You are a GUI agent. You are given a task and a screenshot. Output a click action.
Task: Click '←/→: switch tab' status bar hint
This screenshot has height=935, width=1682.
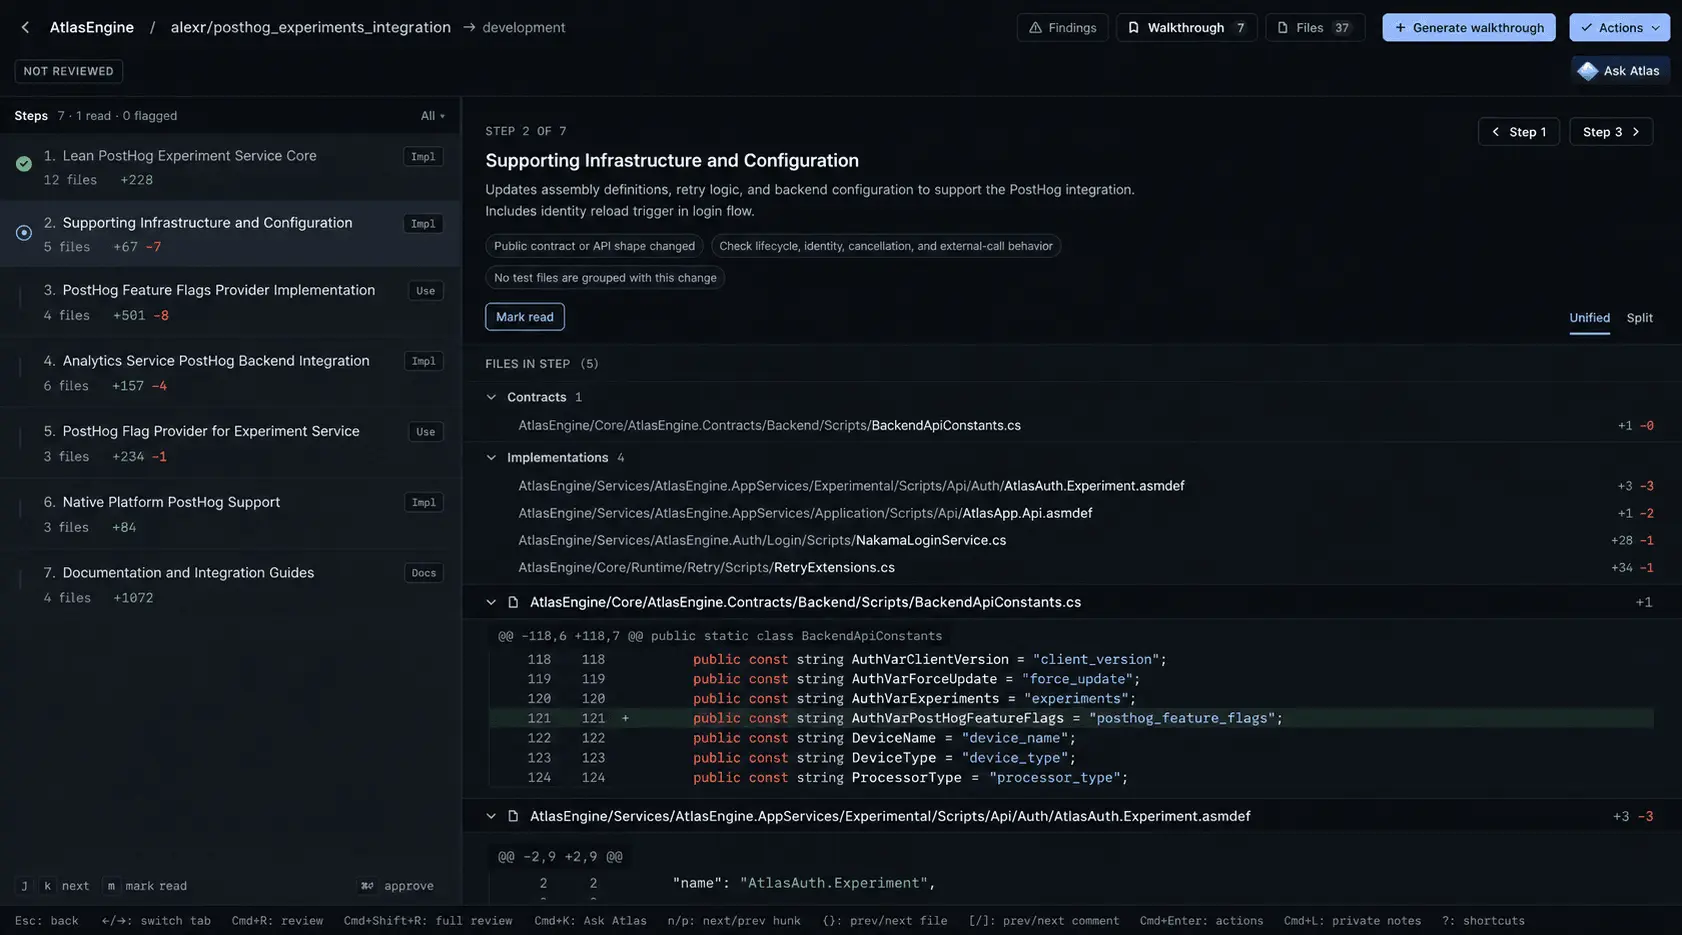(x=155, y=921)
